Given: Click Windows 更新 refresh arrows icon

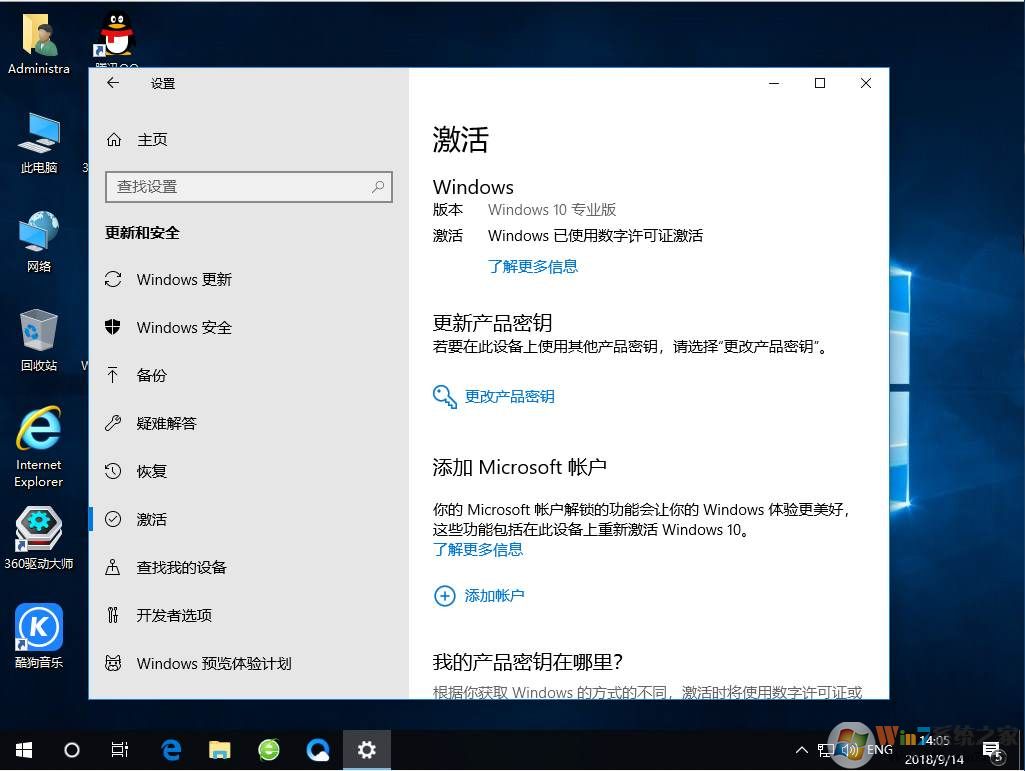Looking at the screenshot, I should coord(113,279).
